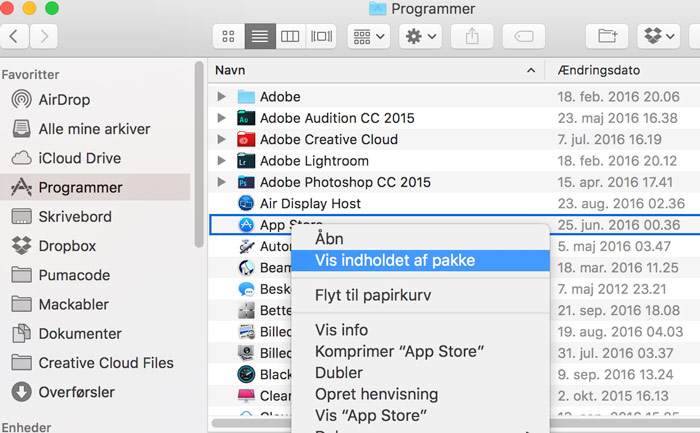Switch to icon grid view
Screen dimensions: 700x433
click(229, 36)
